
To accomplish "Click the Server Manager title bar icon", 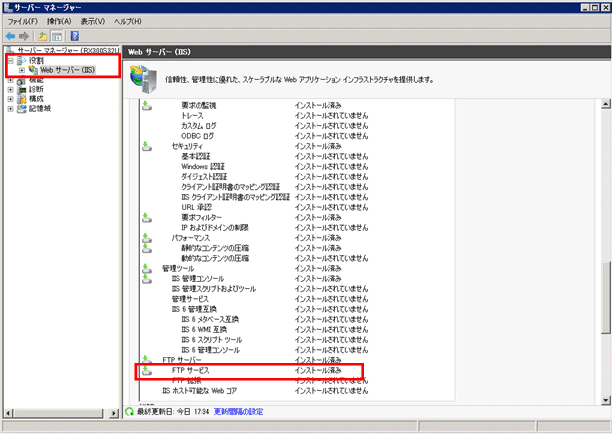I will (x=8, y=7).
